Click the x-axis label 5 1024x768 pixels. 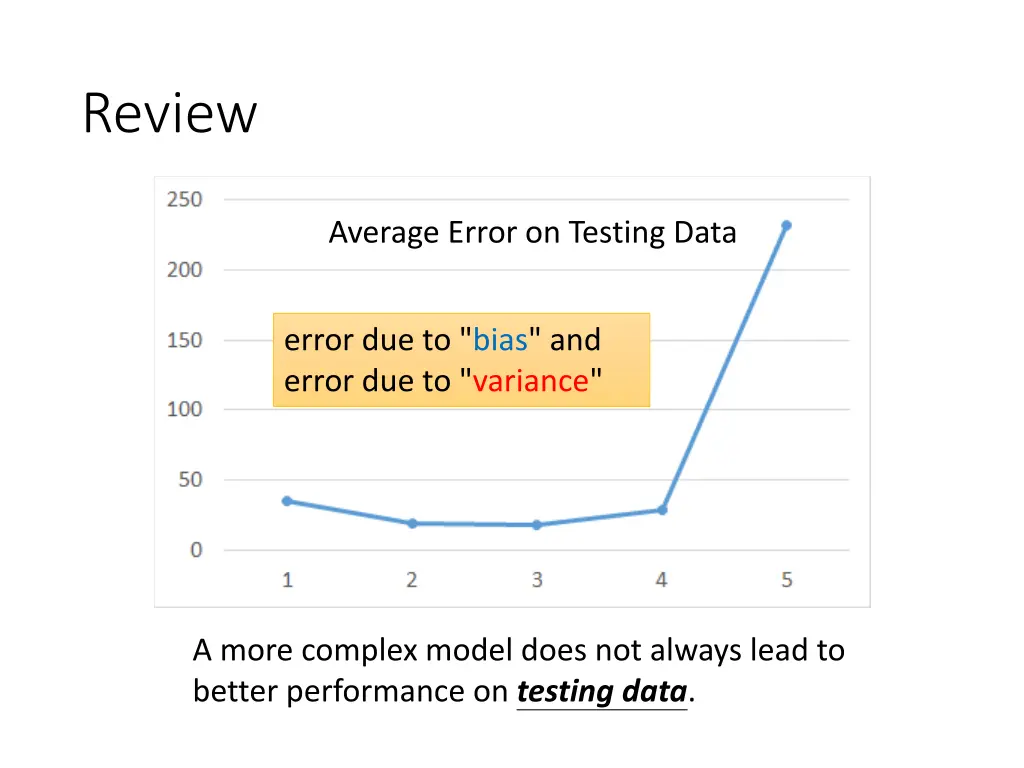tap(787, 580)
